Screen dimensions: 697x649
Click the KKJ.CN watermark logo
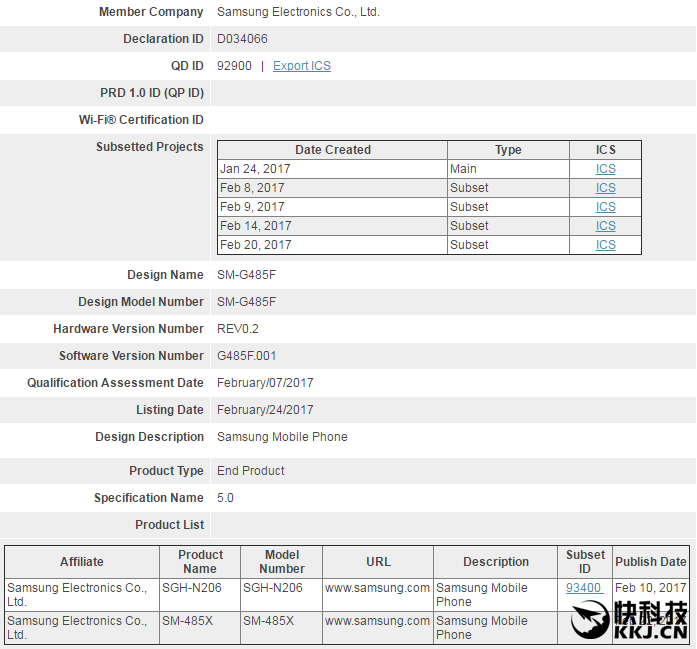[629, 620]
